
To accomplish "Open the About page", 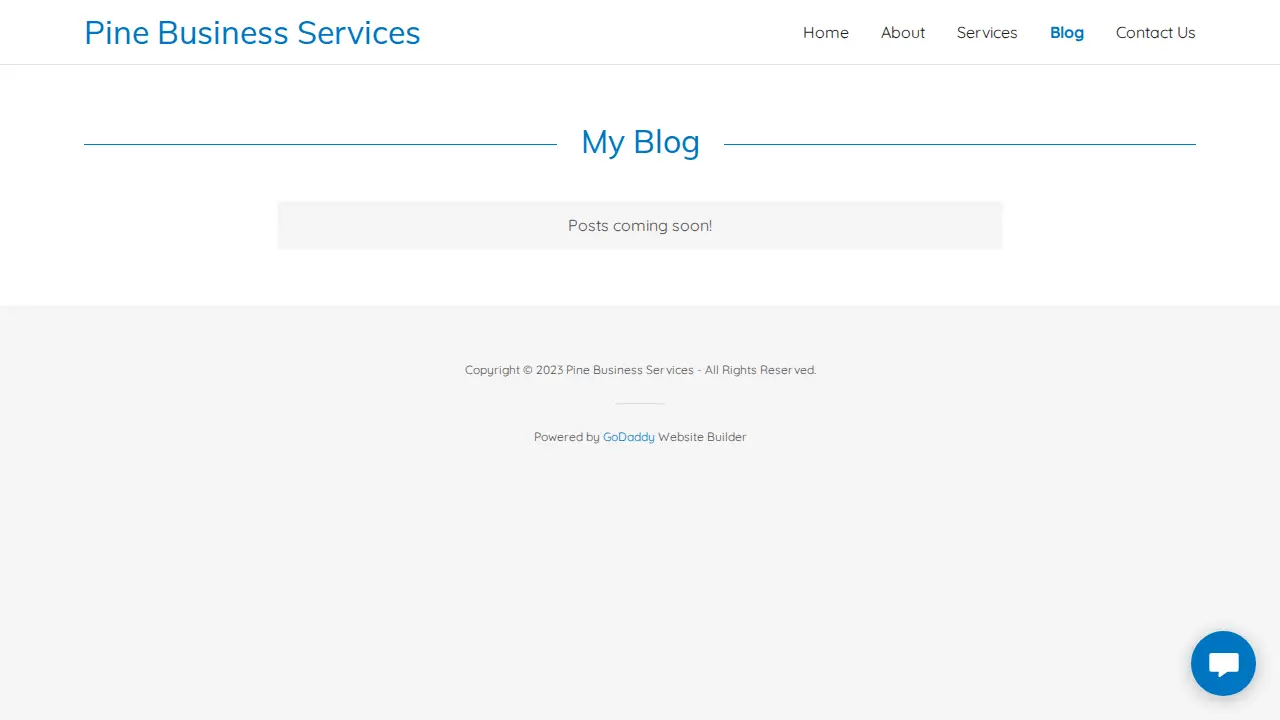I will (903, 33).
